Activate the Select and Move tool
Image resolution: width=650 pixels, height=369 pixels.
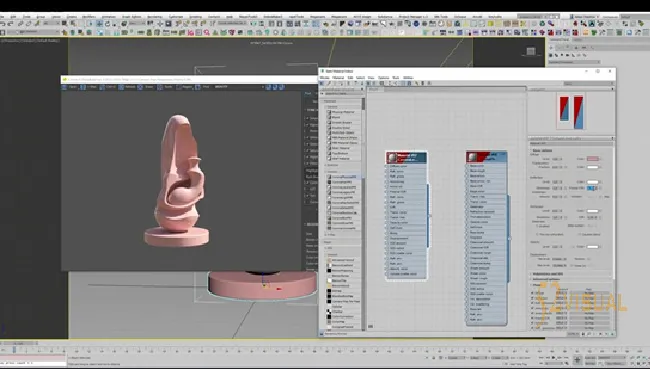point(99,24)
